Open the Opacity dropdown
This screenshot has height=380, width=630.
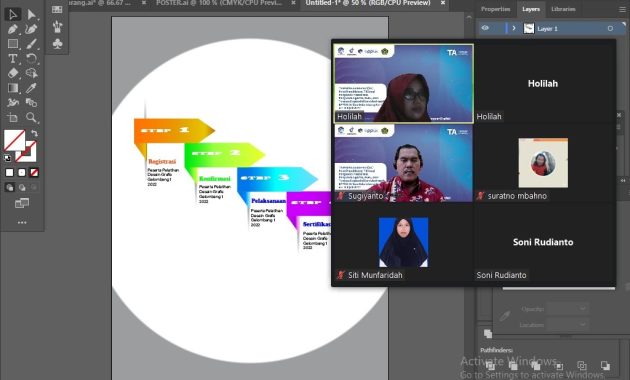(x=567, y=309)
